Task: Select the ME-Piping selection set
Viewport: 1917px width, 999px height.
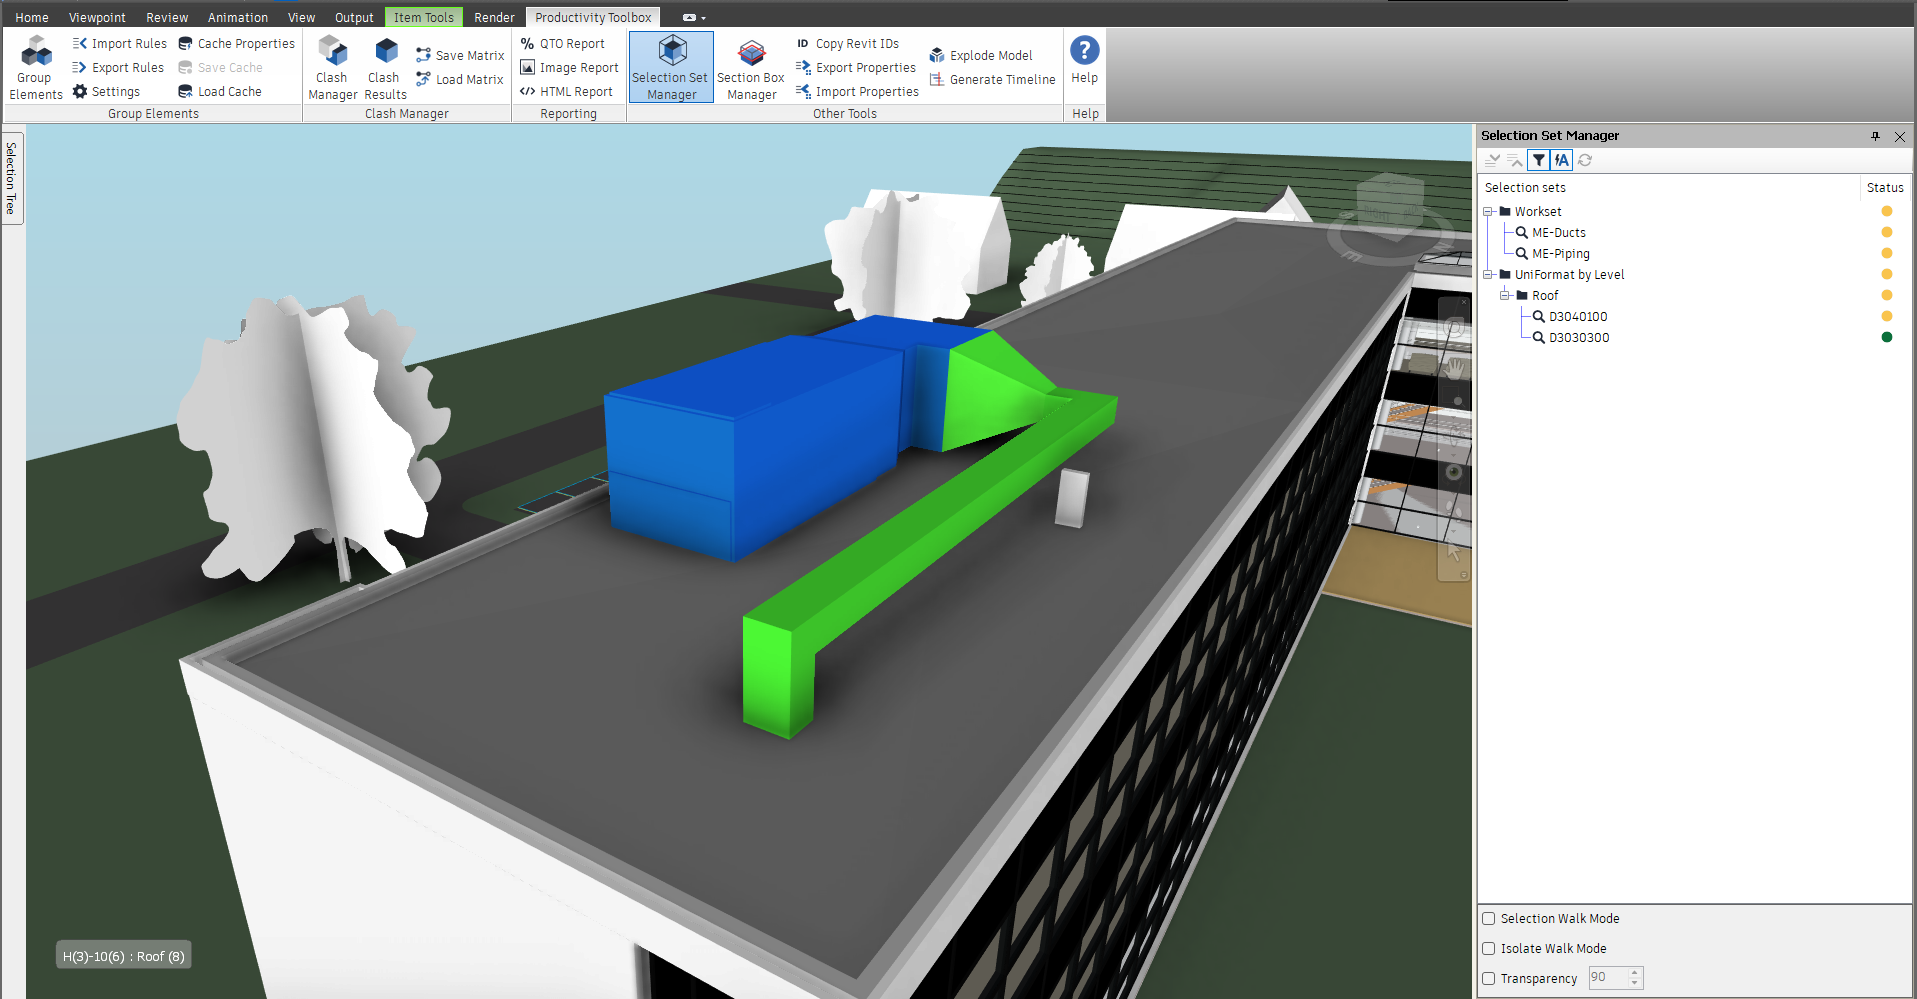Action: 1560,254
